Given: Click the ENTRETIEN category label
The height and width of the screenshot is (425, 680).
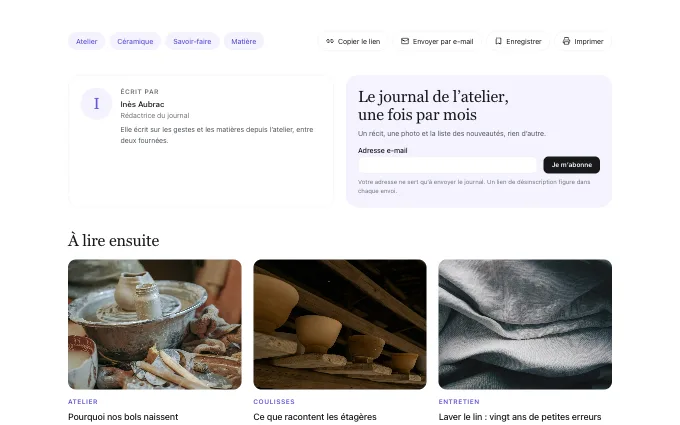Looking at the screenshot, I should (459, 402).
